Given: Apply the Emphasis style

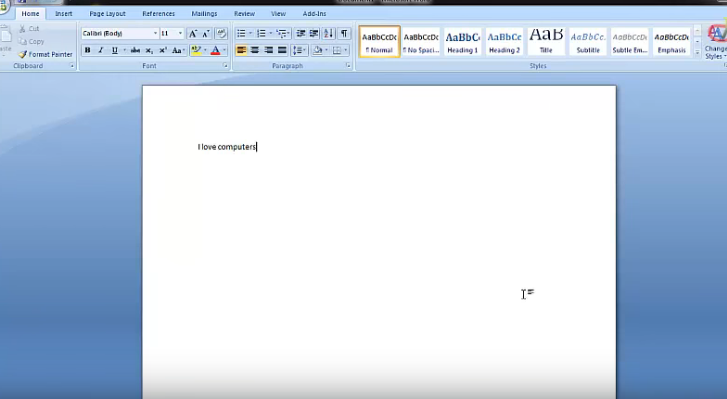Looking at the screenshot, I should coord(671,42).
